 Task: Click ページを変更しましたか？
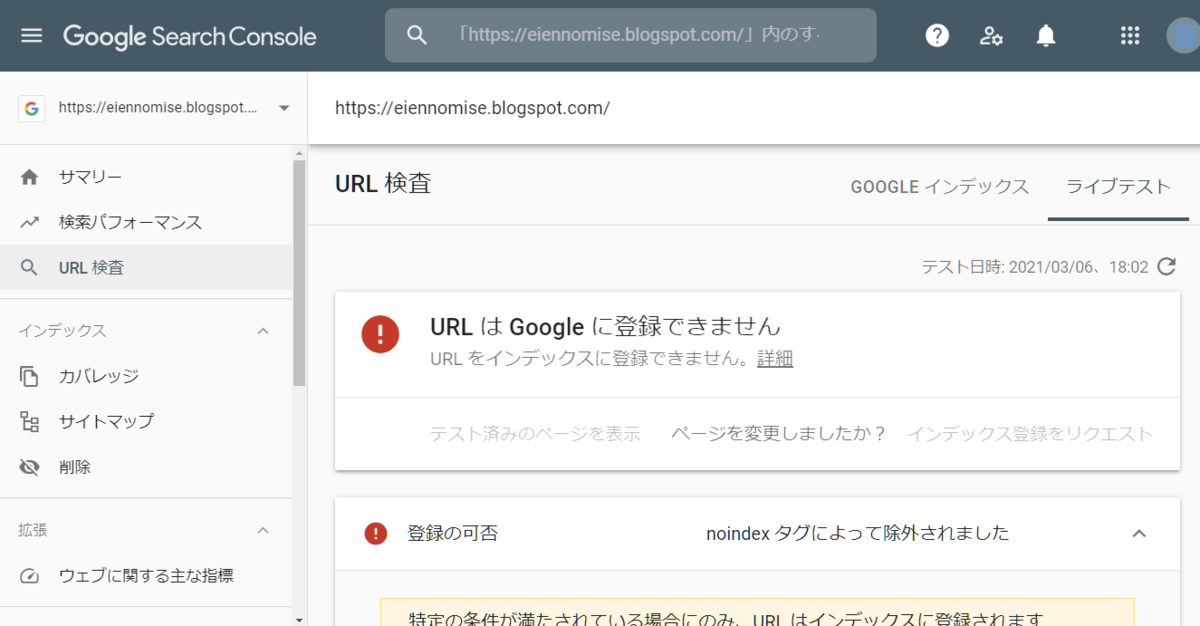tap(778, 433)
